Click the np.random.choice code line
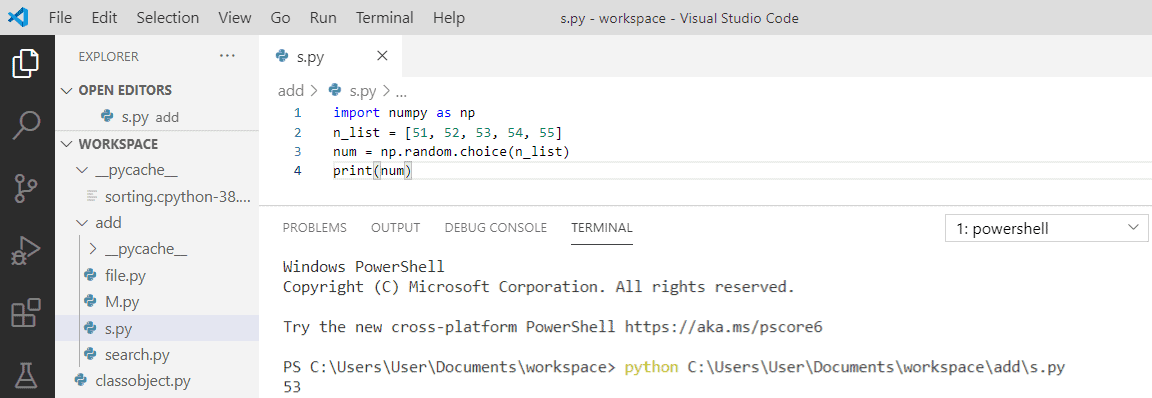Screen dimensions: 1152x398 451,152
